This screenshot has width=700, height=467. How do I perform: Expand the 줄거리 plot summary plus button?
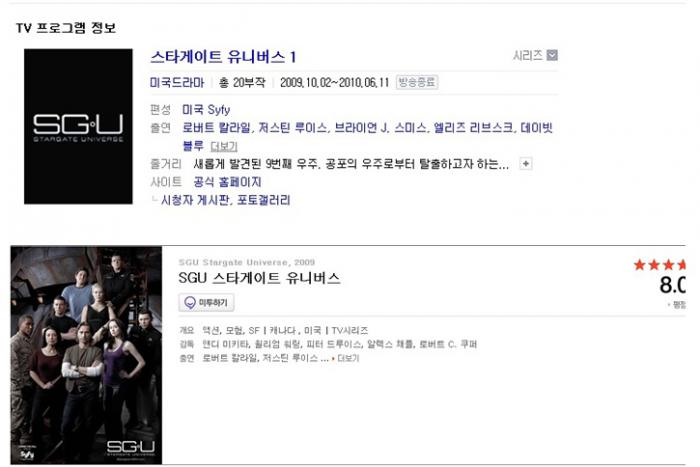[526, 164]
